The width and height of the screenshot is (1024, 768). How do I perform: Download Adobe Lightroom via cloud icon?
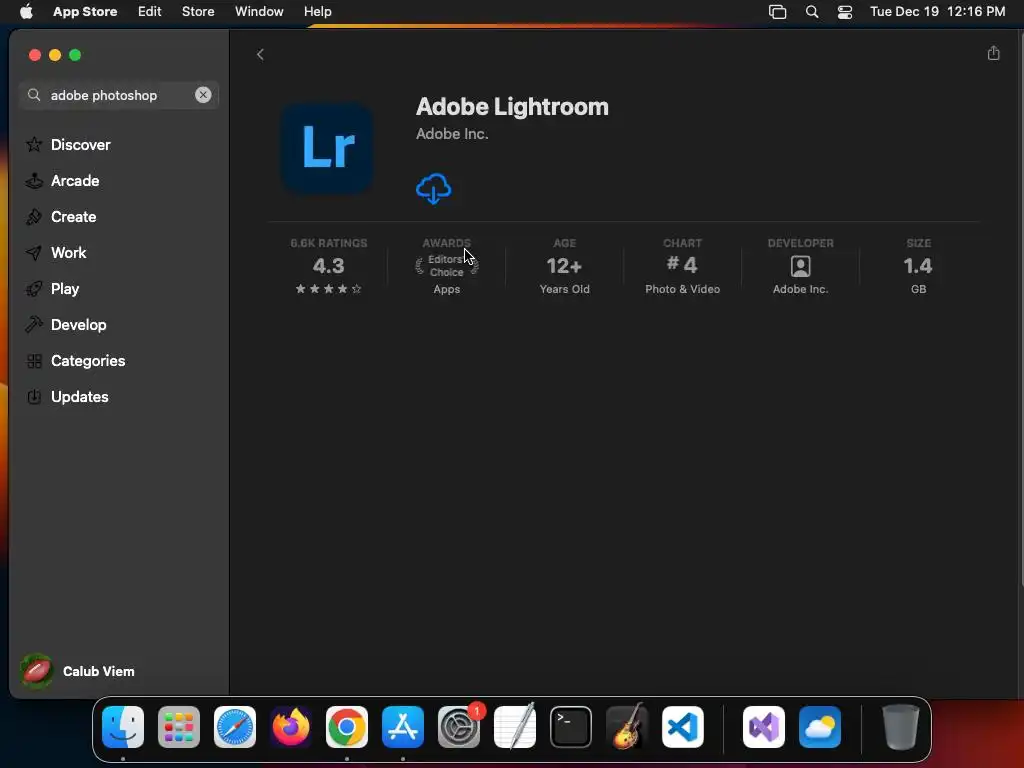pos(433,189)
